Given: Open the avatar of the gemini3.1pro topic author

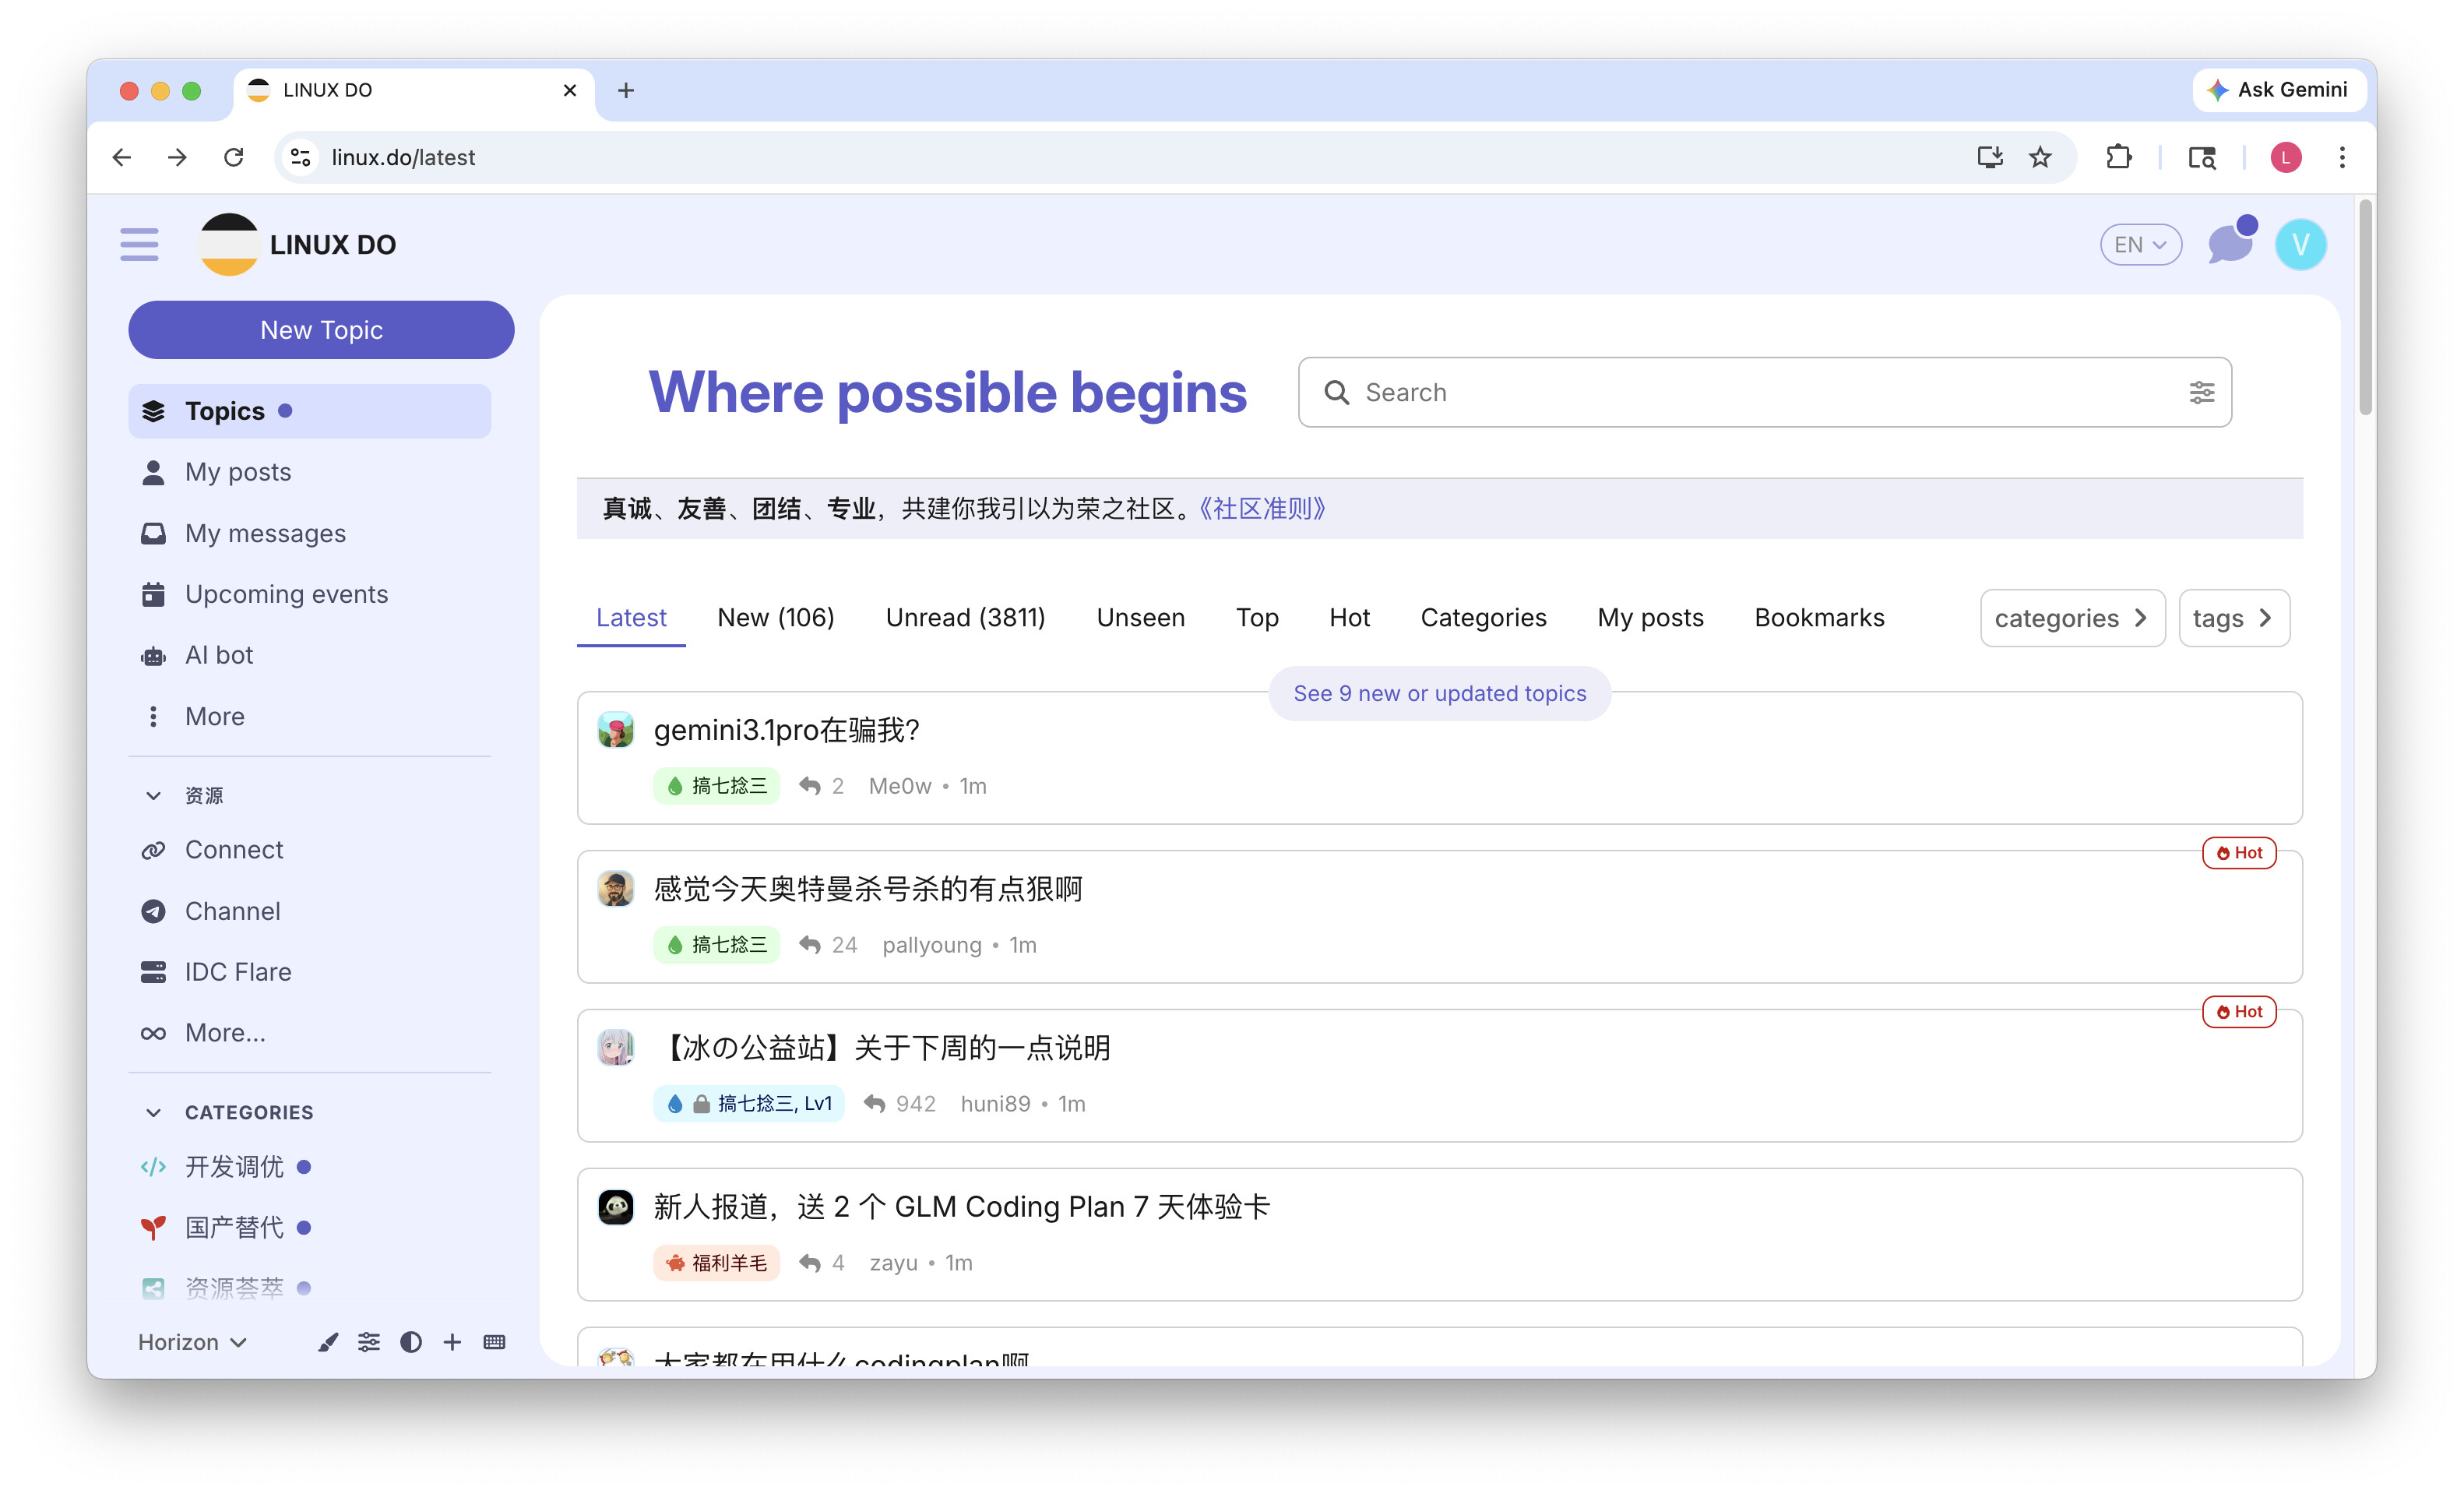Looking at the screenshot, I should click(616, 730).
